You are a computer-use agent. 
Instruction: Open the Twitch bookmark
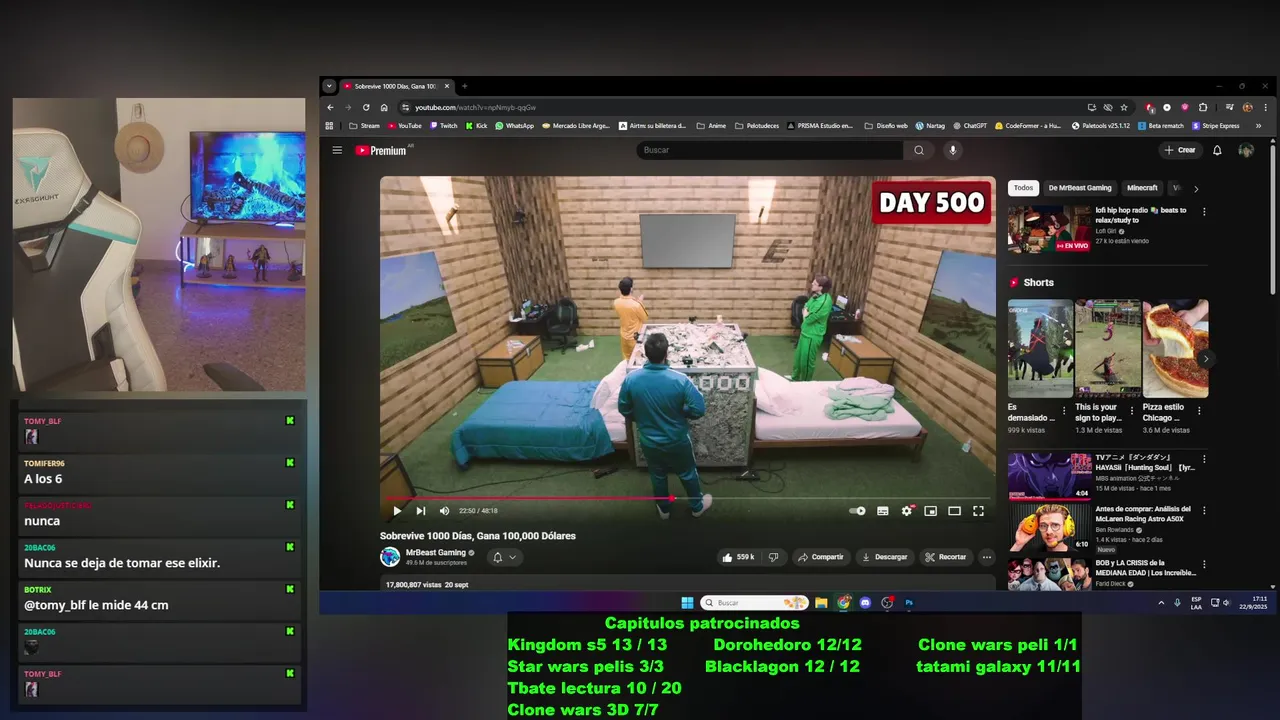pos(443,126)
